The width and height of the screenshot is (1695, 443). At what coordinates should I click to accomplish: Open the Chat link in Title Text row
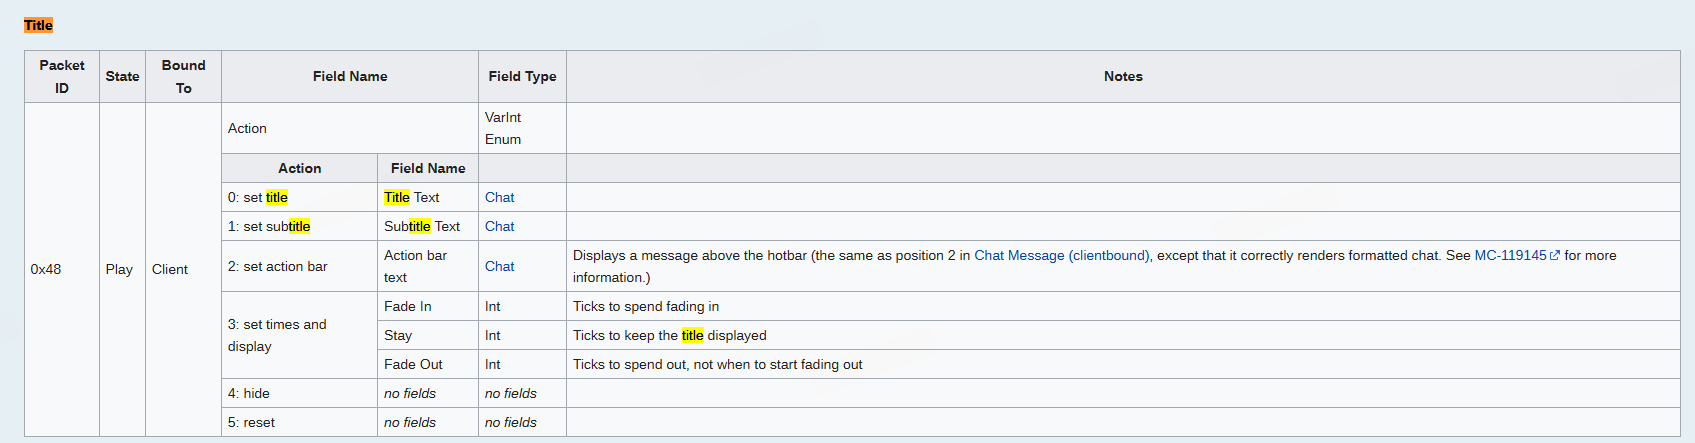499,197
